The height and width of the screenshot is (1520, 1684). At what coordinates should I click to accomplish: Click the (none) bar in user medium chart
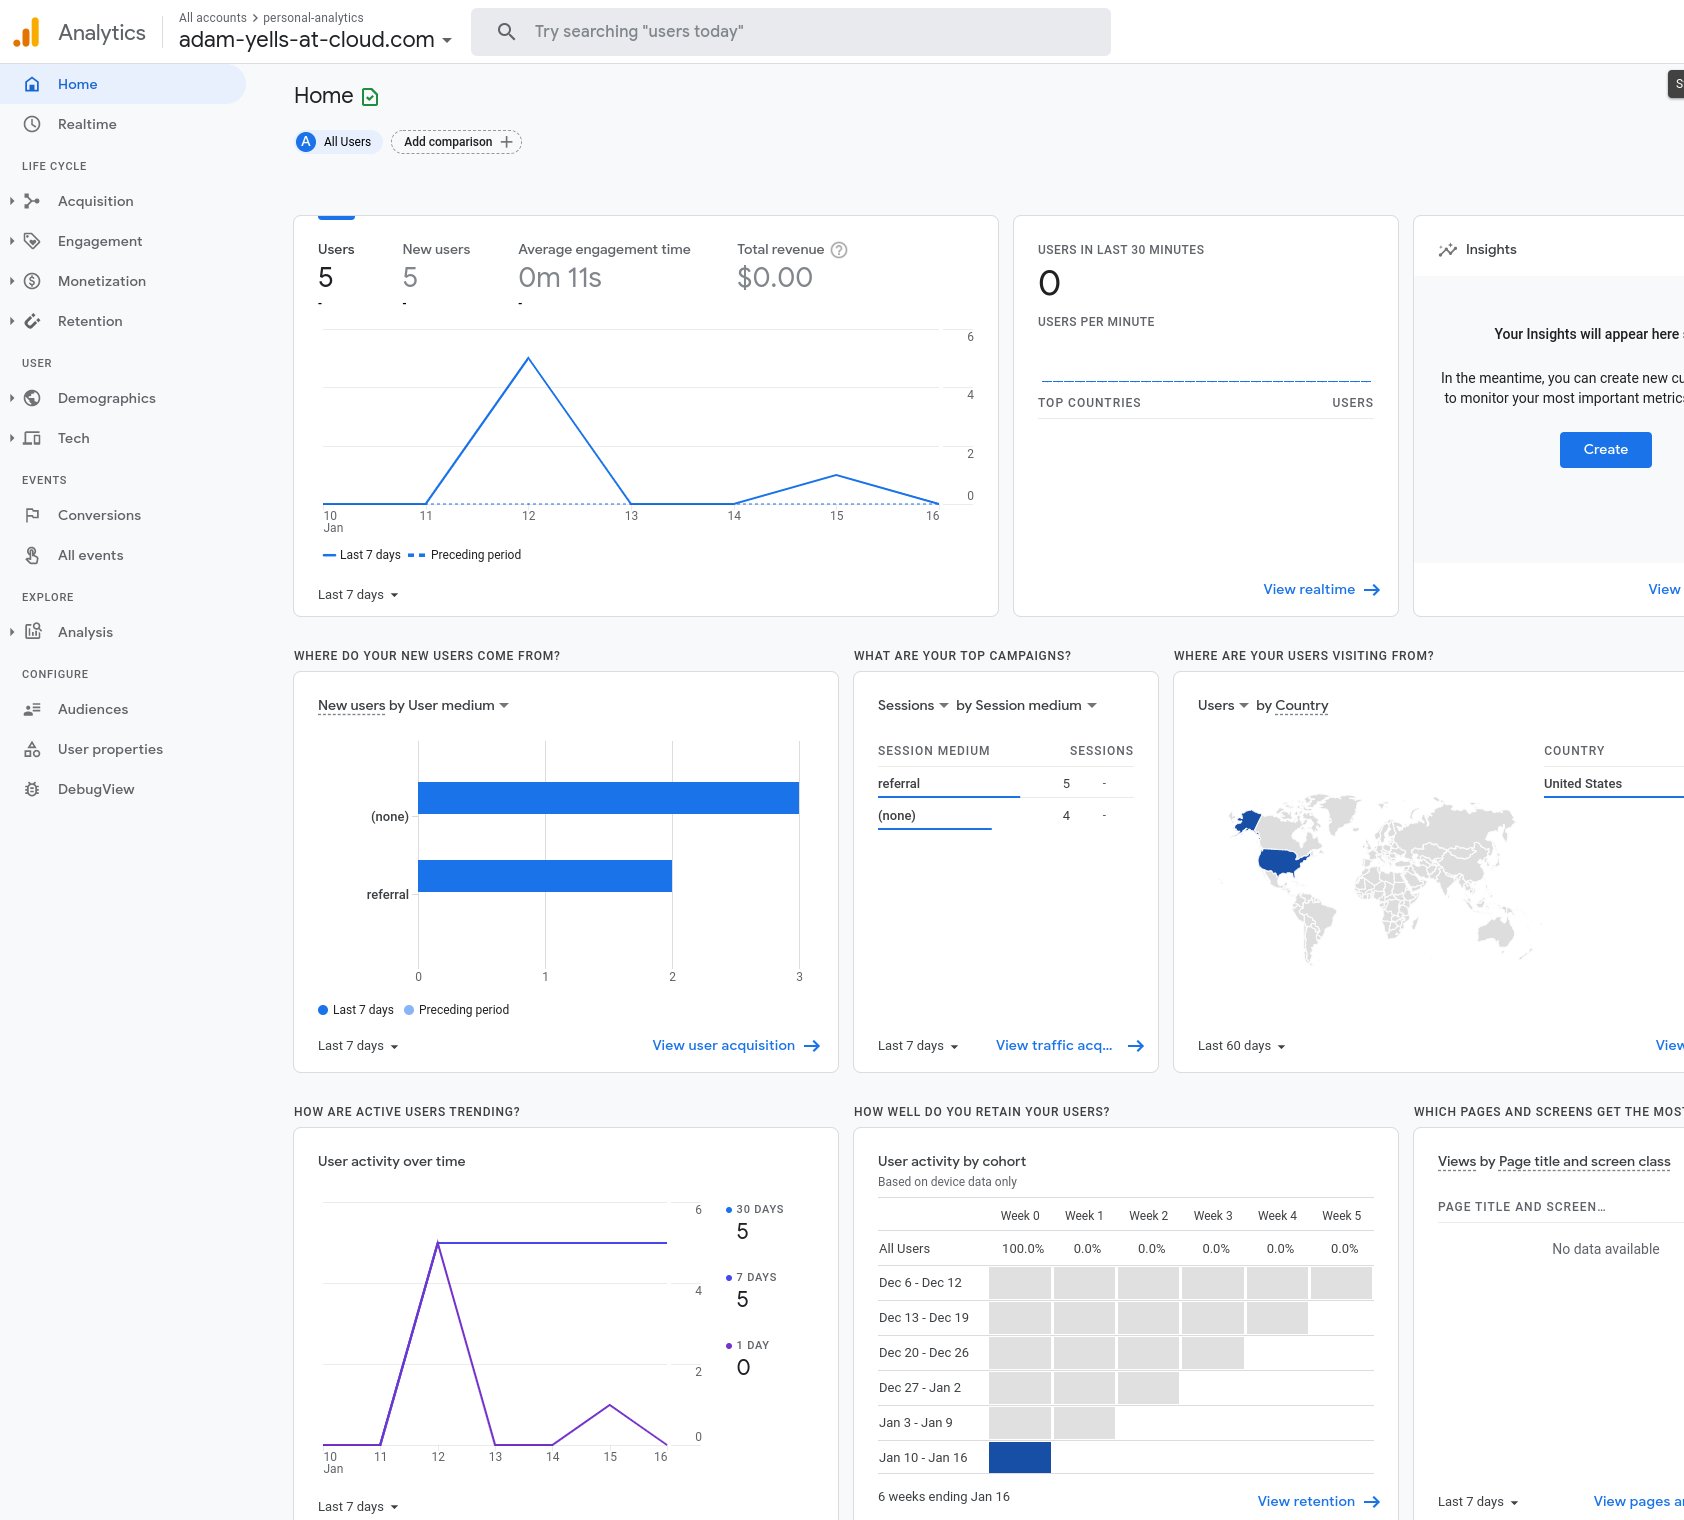[x=608, y=798]
